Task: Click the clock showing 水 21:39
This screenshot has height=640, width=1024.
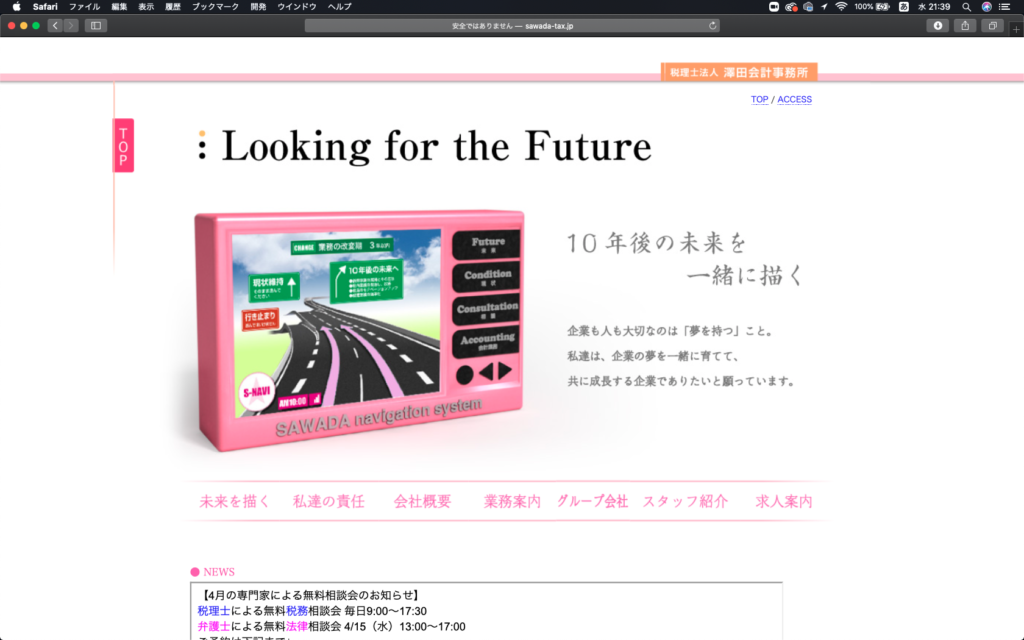Action: pyautogui.click(x=934, y=7)
